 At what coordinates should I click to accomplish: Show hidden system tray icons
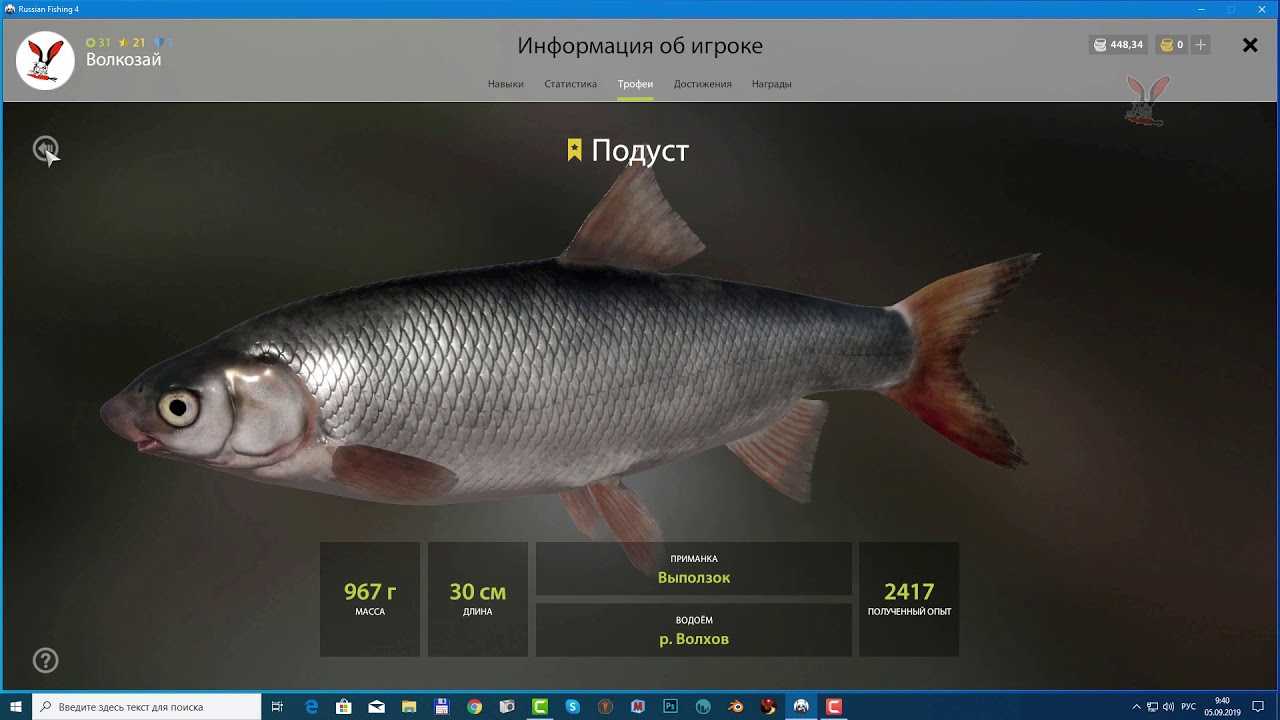pos(1136,706)
